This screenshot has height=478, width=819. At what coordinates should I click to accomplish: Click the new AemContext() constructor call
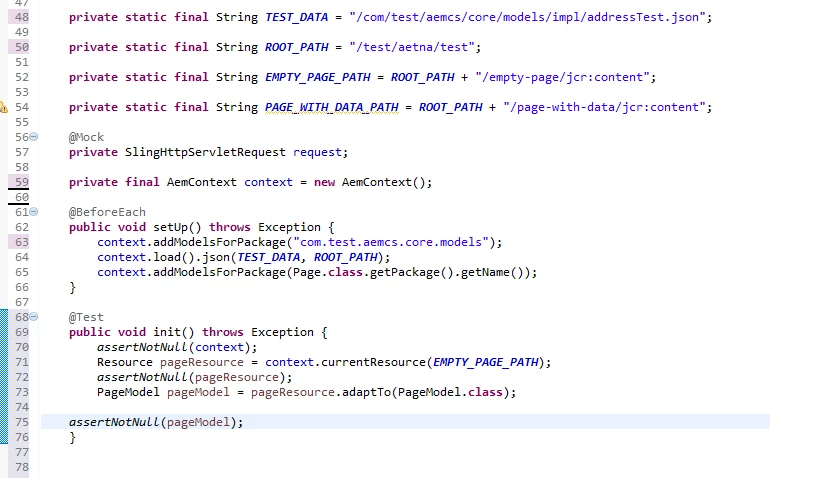coord(370,182)
